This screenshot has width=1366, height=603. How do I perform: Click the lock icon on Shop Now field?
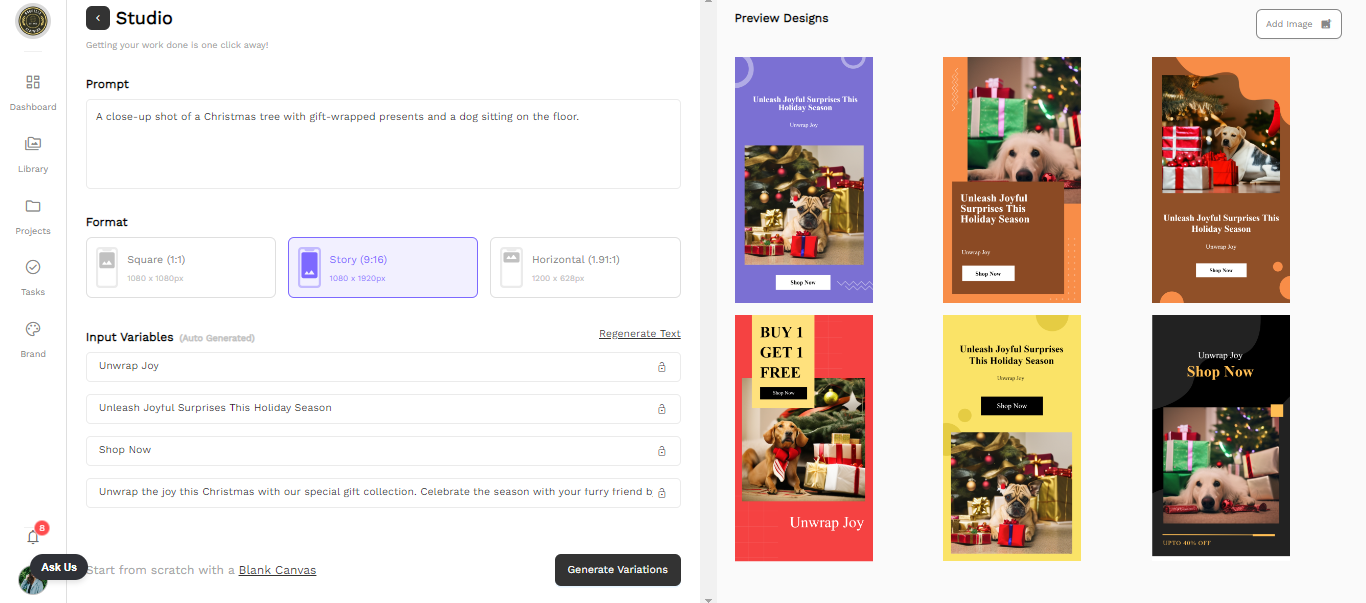pos(661,451)
